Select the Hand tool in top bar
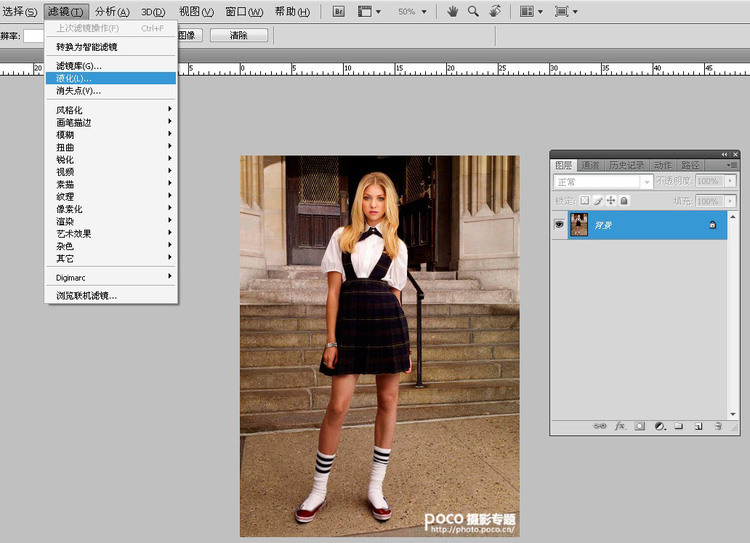 (x=452, y=11)
